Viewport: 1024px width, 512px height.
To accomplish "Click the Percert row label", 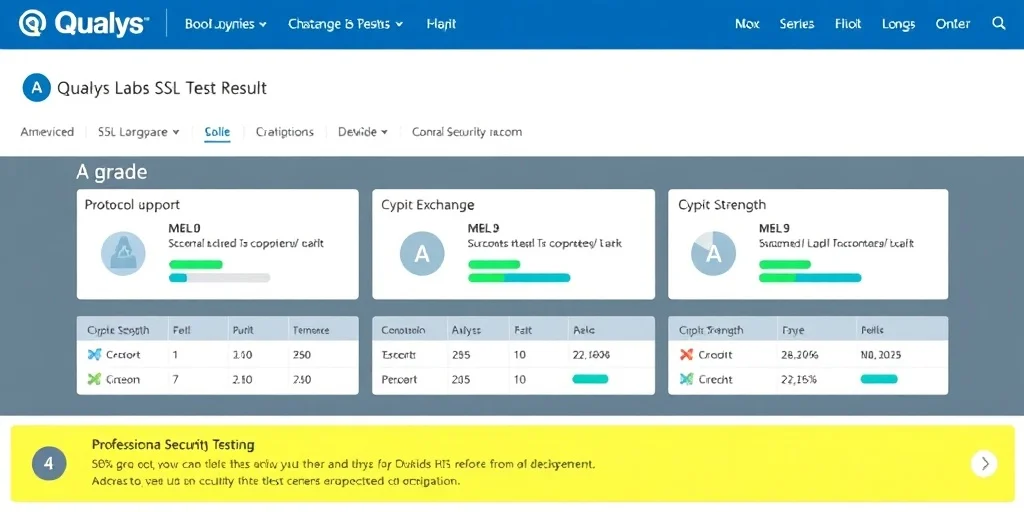I will pyautogui.click(x=399, y=379).
